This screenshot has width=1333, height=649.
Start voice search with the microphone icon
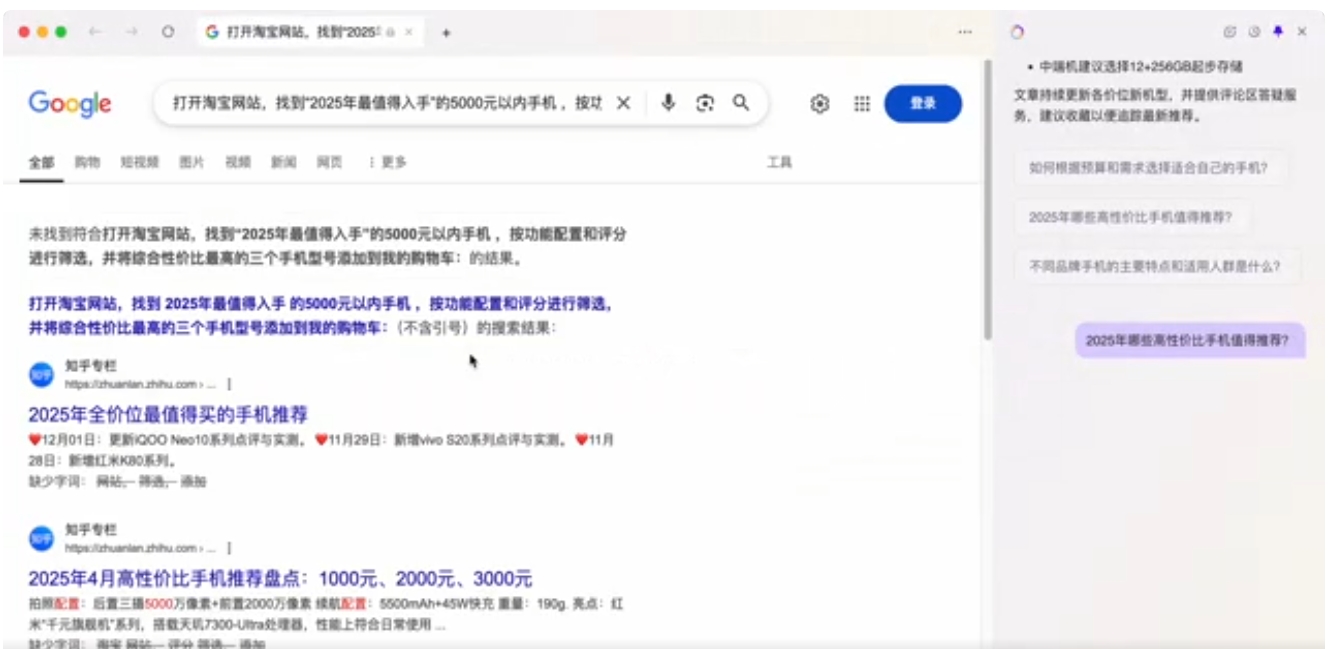point(669,103)
